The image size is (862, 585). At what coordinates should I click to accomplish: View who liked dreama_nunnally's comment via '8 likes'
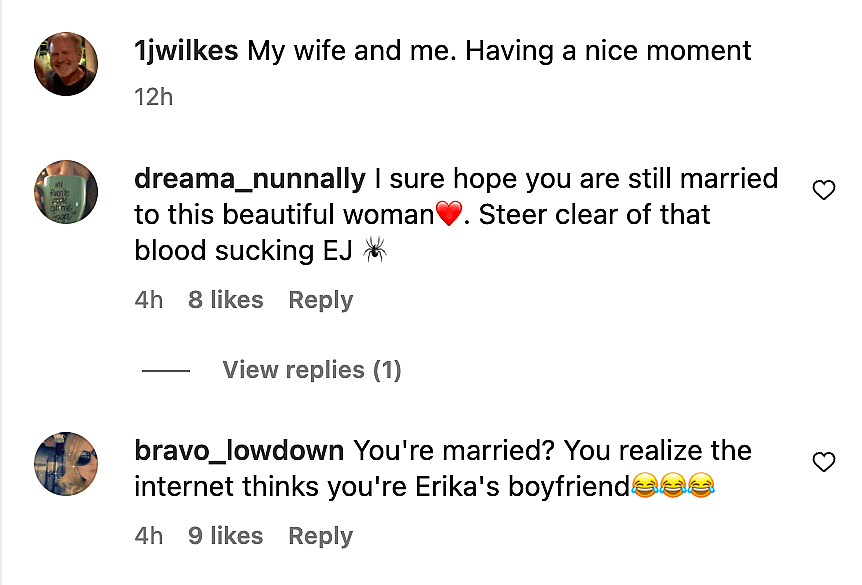point(225,299)
